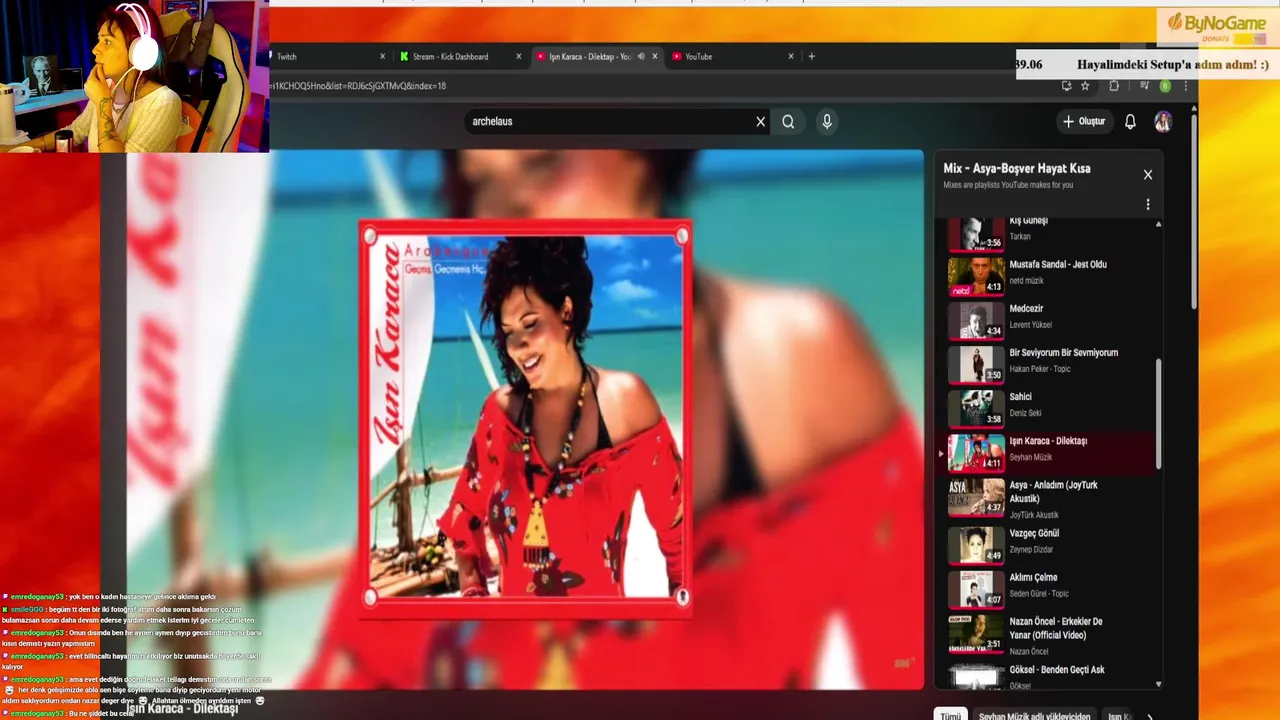Viewport: 1280px width, 720px height.
Task: Close the Stream - Kick Dashboard tab
Action: (x=518, y=56)
